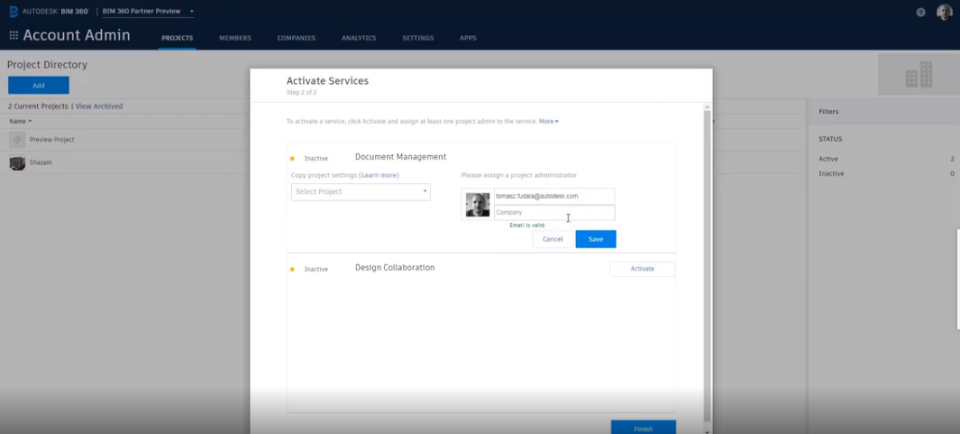Click the Shazam project thumbnail icon
Viewport: 960px width, 434px height.
click(x=17, y=163)
